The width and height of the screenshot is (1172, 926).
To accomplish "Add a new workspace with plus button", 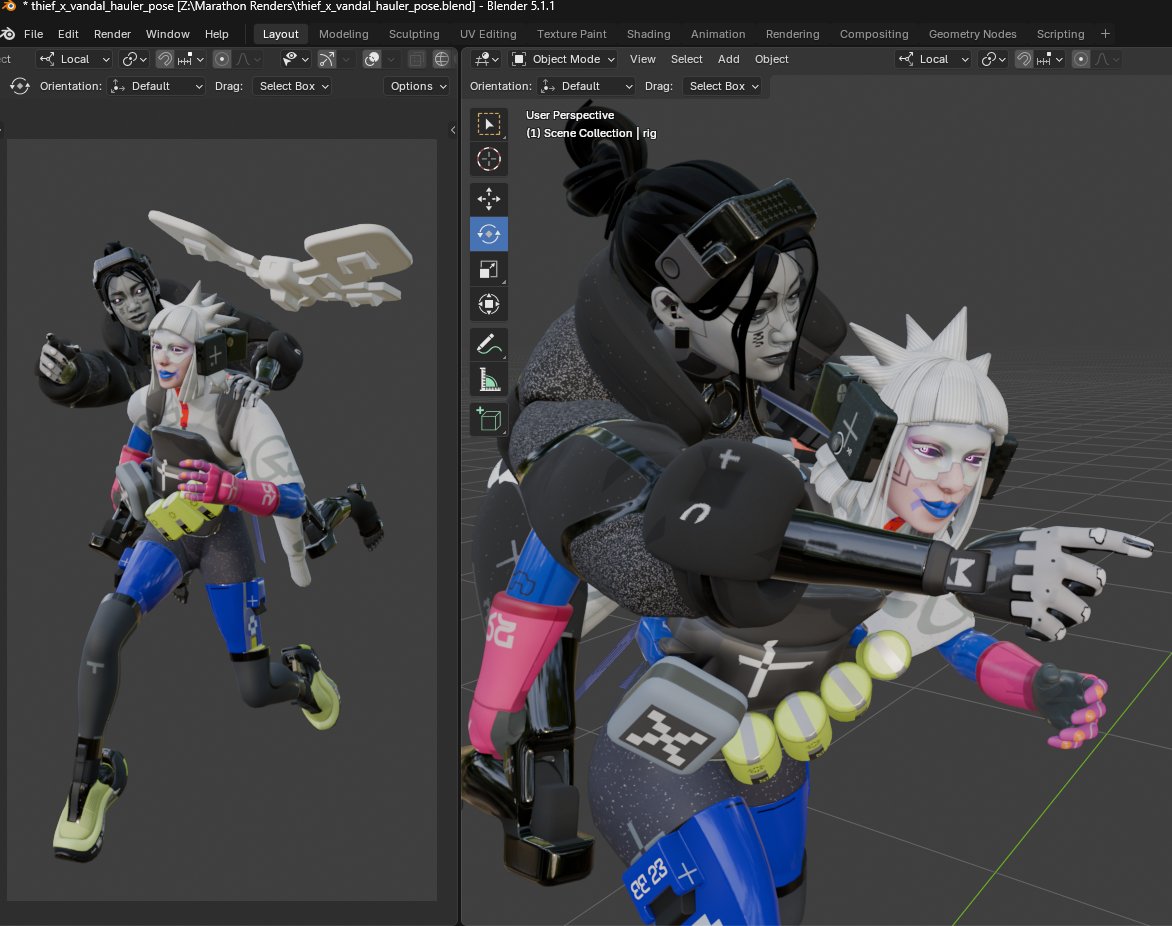I will coord(1105,34).
